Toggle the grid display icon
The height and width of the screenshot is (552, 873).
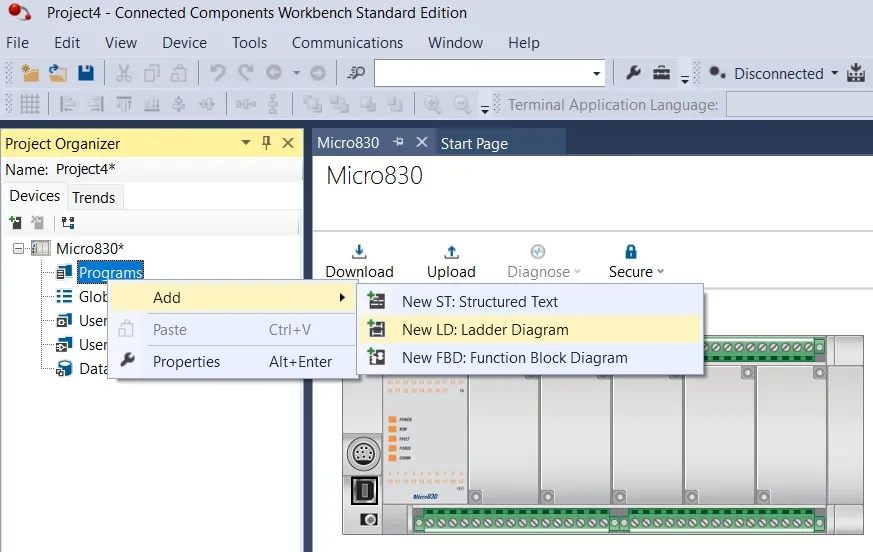tap(30, 104)
